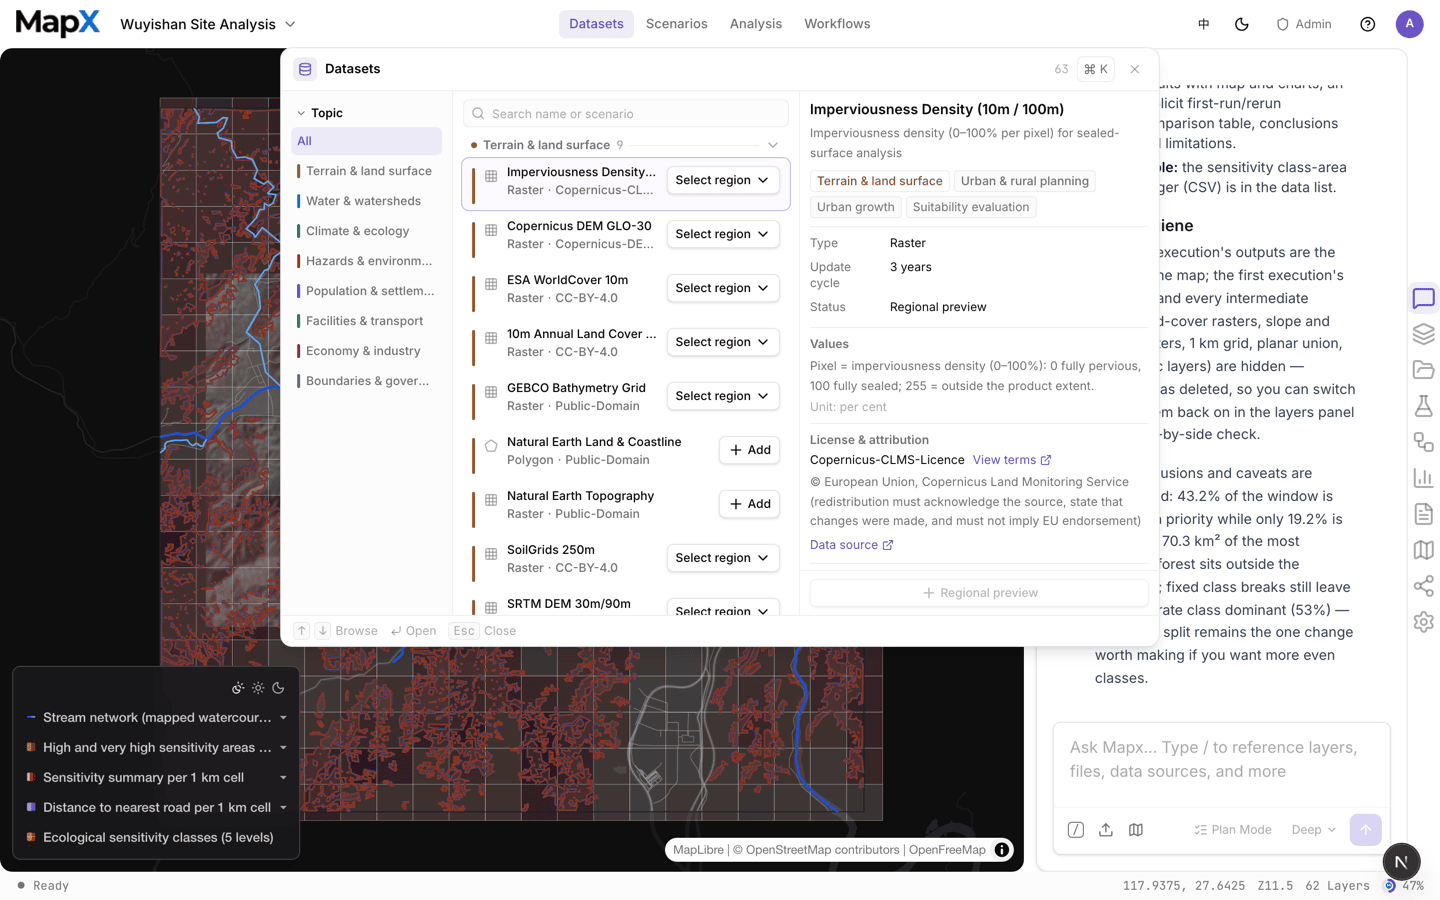Open the chat panel from the right sidebar
Screen dimensions: 1440x900
(x=1423, y=298)
